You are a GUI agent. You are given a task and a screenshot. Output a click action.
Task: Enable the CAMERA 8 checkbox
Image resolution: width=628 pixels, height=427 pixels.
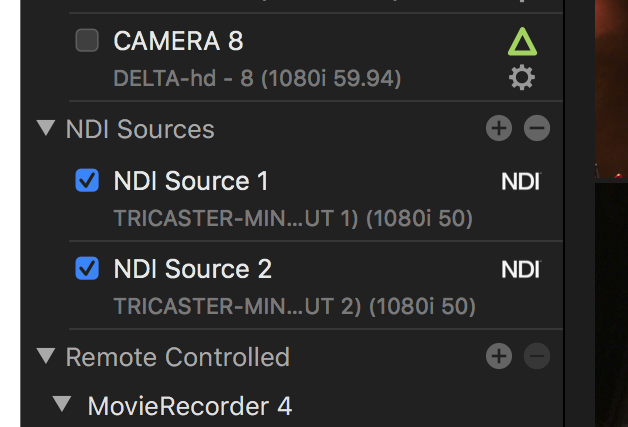click(x=88, y=41)
